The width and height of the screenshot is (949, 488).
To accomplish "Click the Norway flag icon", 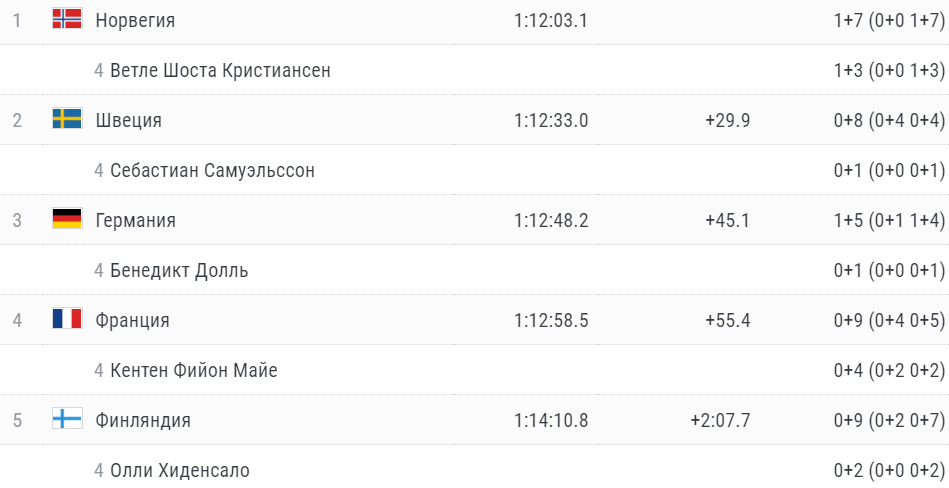I will pyautogui.click(x=66, y=19).
